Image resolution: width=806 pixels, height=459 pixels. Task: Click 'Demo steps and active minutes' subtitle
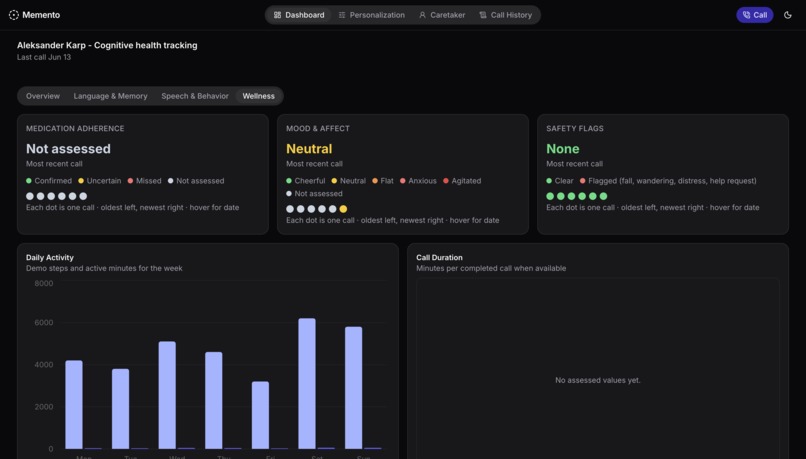[x=104, y=268]
